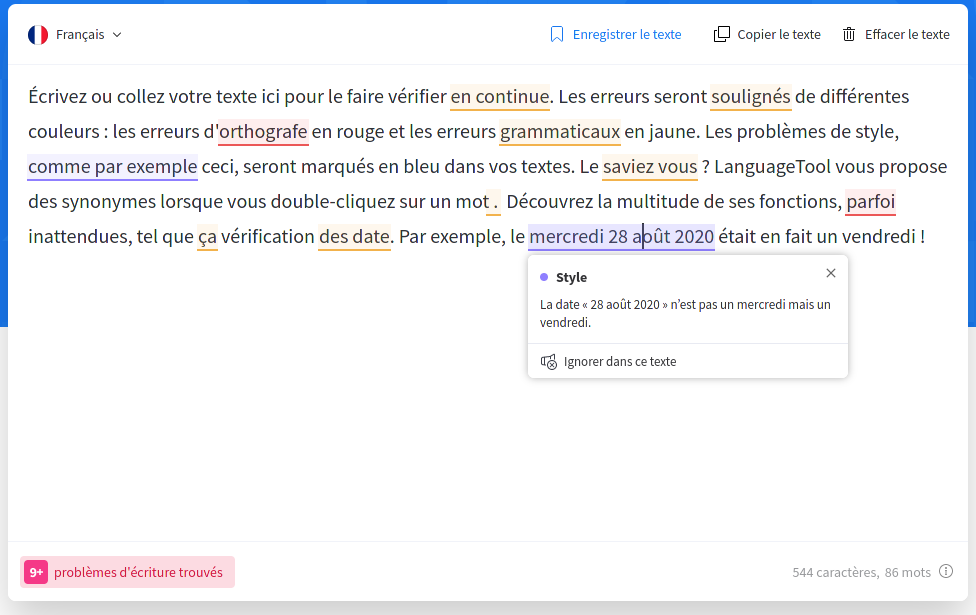Screen dimensions: 976x615
Task: Click underlined phrase "en continue"
Action: pos(500,96)
